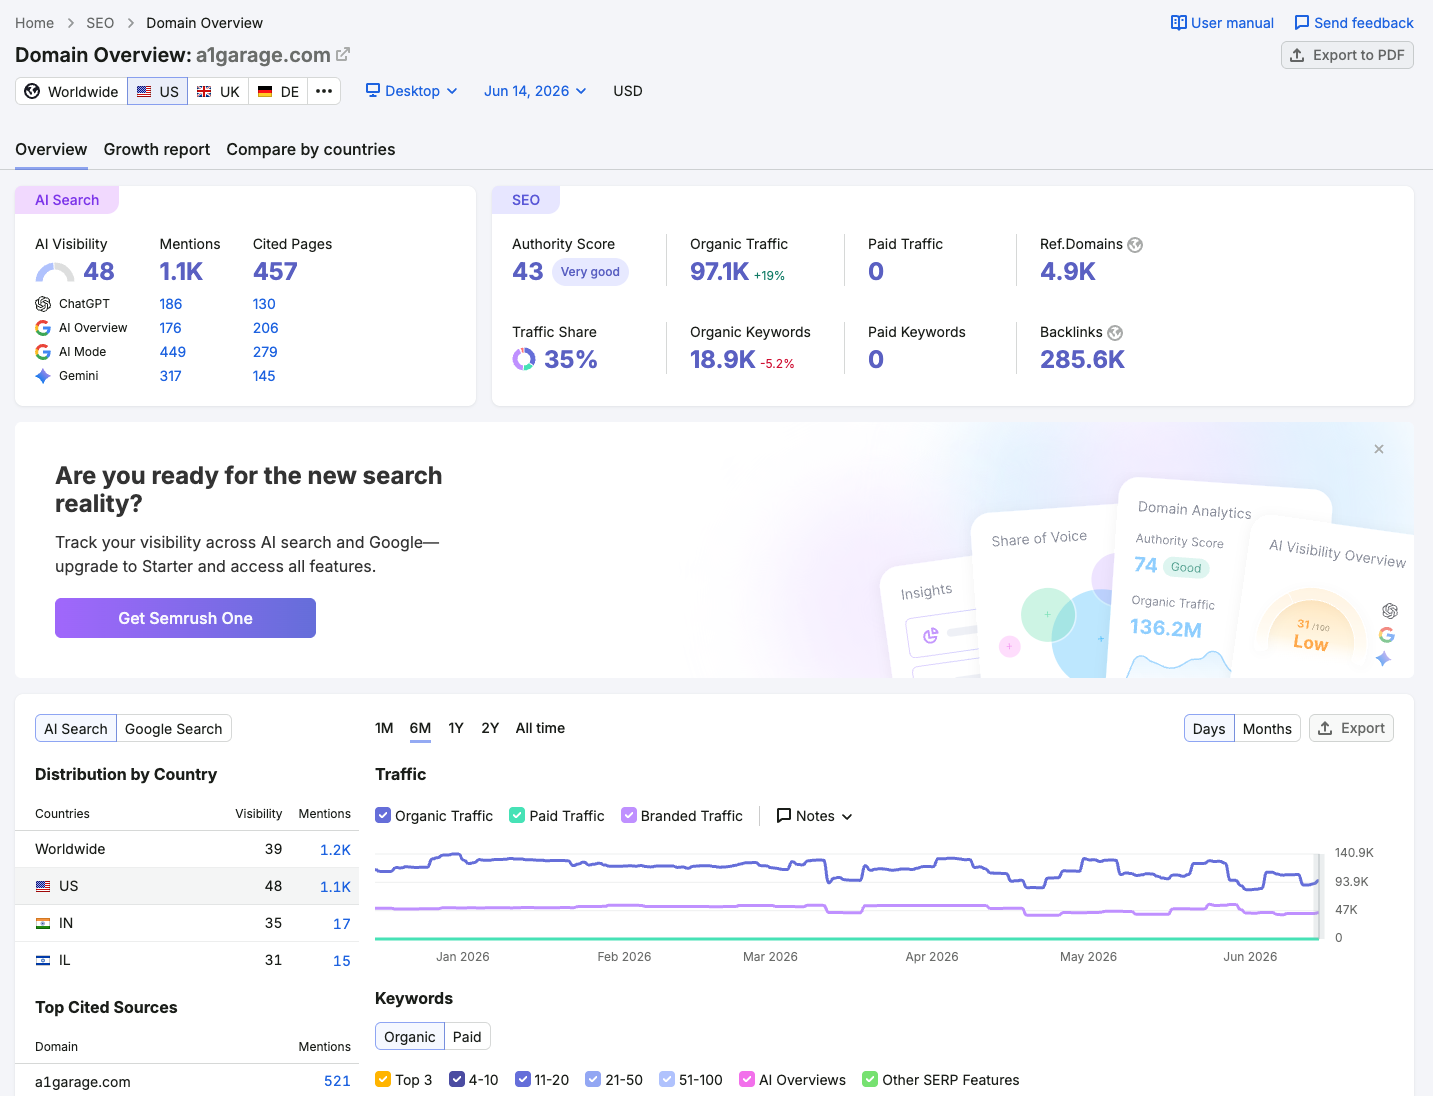Close the Semrush One promo banner
The width and height of the screenshot is (1433, 1096).
[x=1379, y=449]
